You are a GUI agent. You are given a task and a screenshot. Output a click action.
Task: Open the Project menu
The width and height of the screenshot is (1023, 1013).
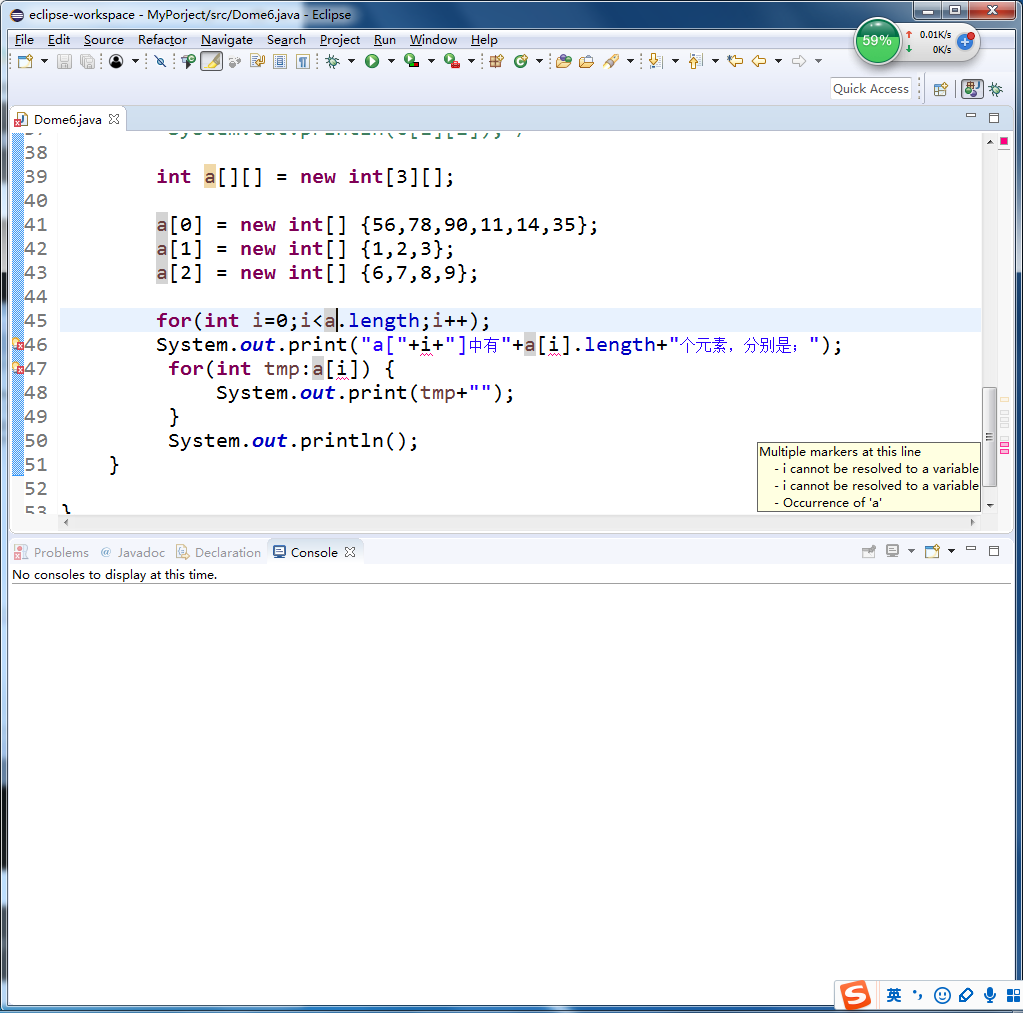340,40
